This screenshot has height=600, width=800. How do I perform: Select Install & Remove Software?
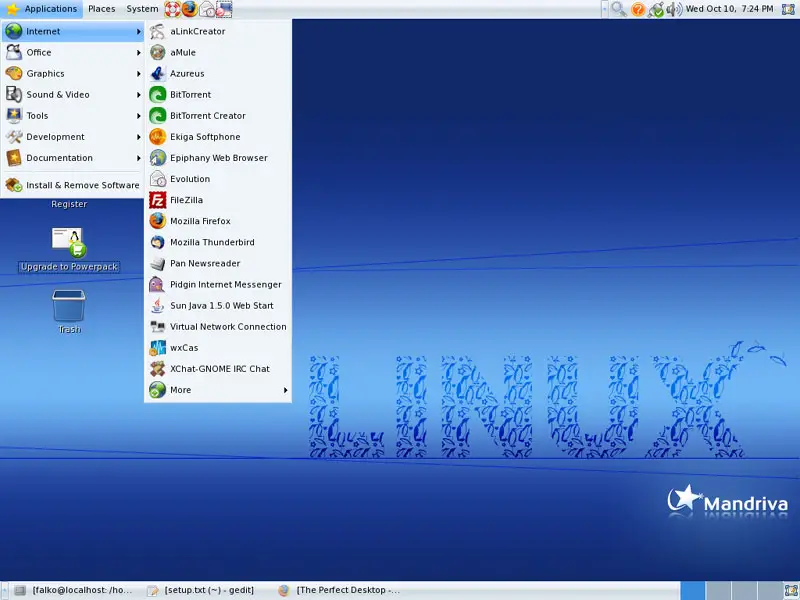click(x=82, y=185)
